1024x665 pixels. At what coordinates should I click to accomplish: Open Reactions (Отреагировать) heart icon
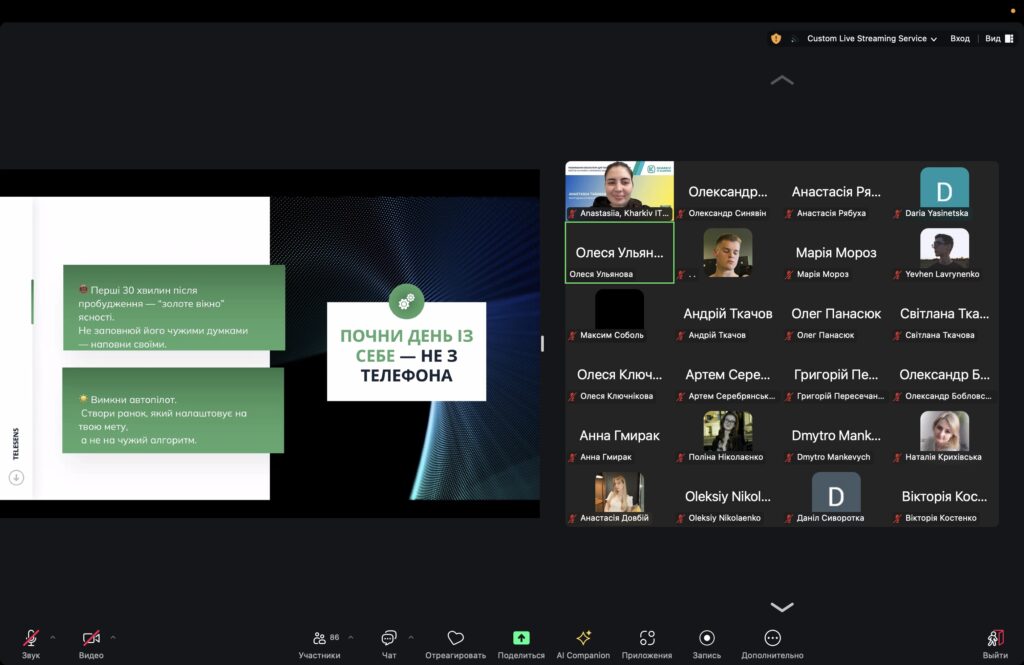pos(455,639)
